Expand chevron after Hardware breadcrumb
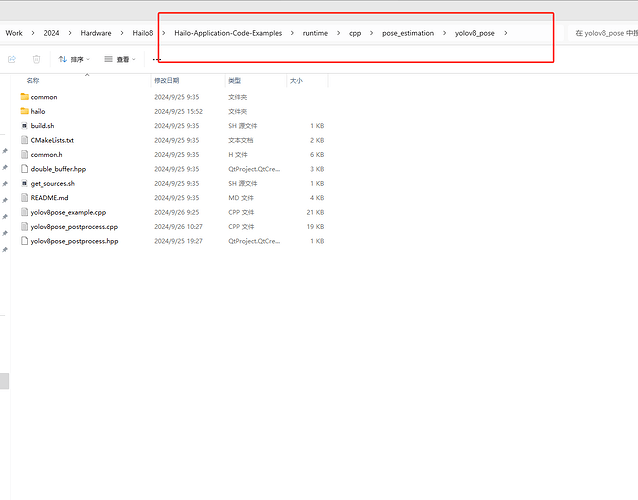Viewport: 638px width, 500px height. tap(122, 33)
